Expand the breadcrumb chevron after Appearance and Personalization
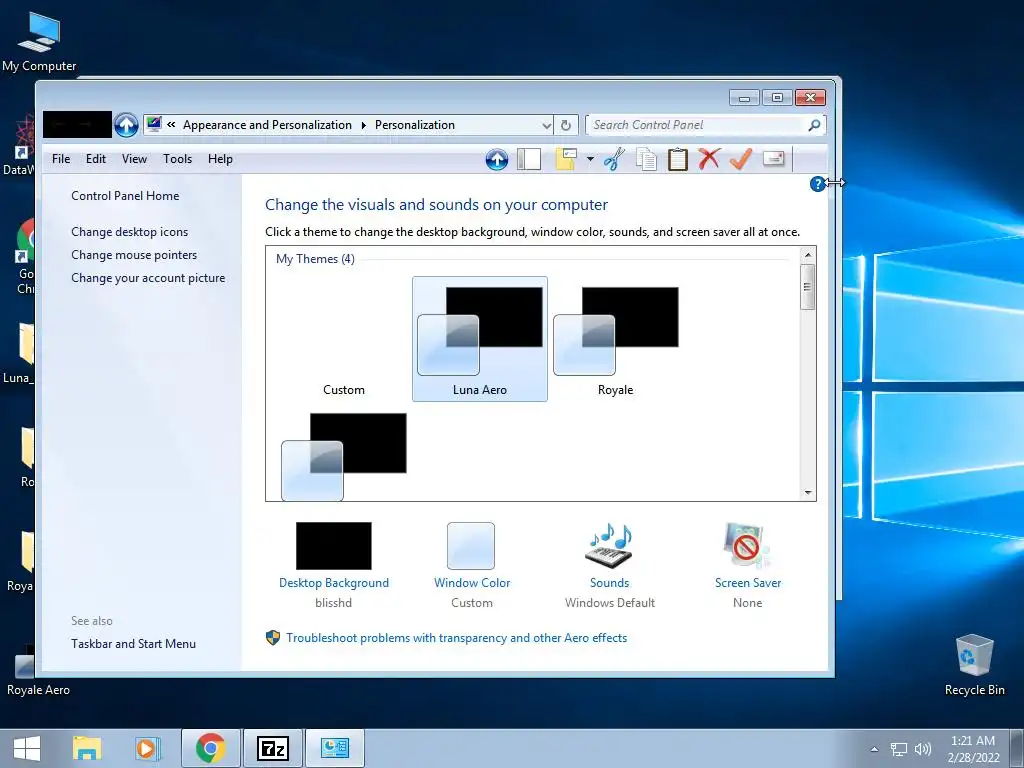 (x=364, y=125)
